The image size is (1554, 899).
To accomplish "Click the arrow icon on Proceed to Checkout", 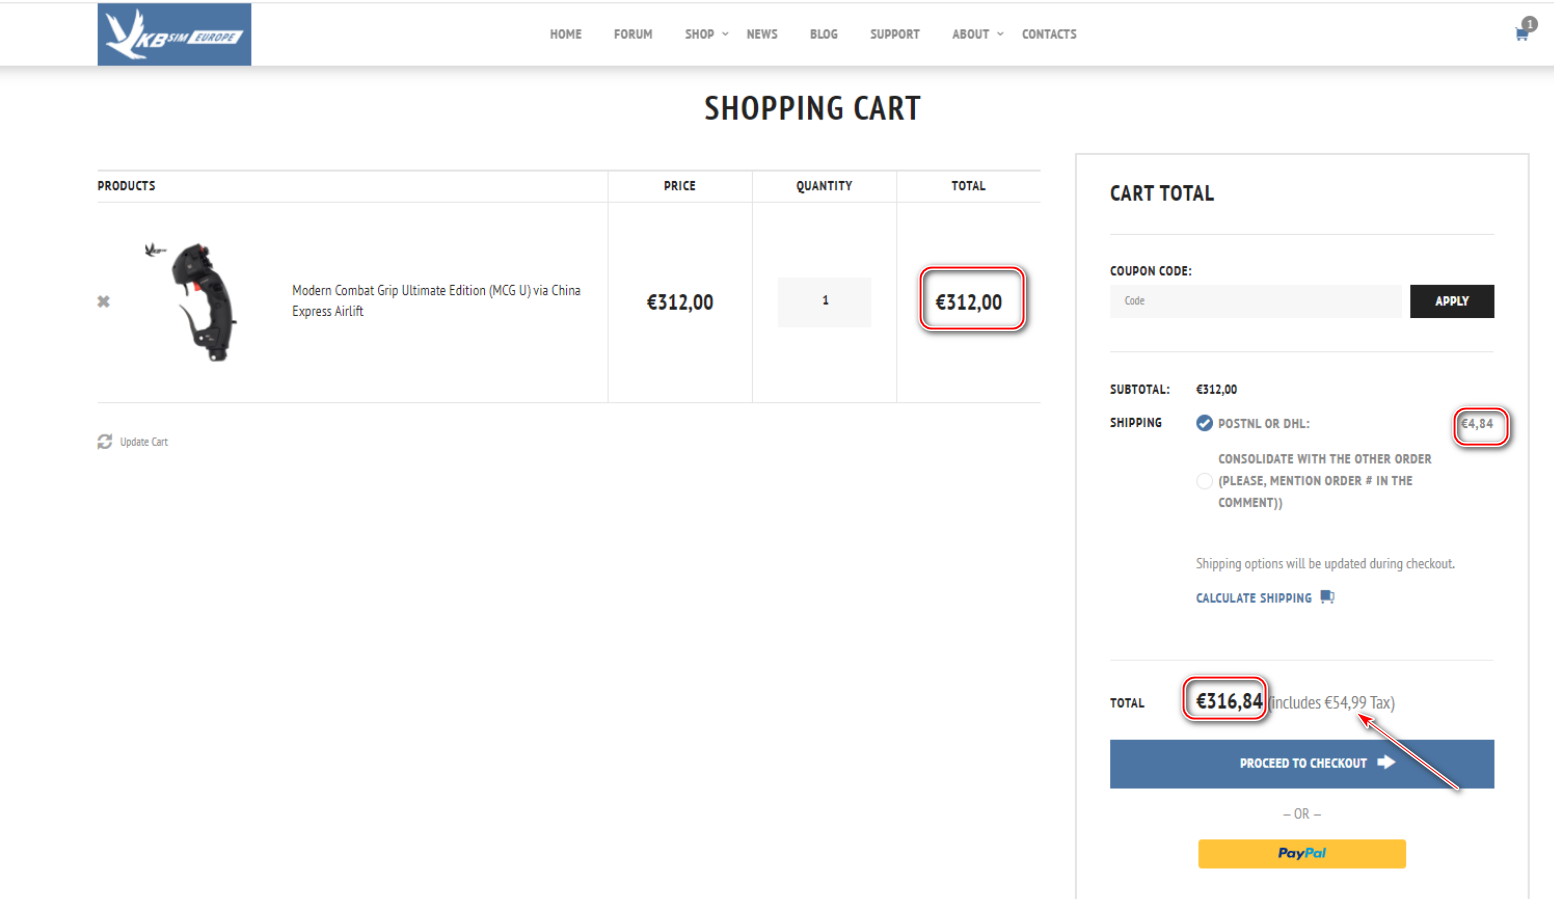I will click(x=1386, y=762).
